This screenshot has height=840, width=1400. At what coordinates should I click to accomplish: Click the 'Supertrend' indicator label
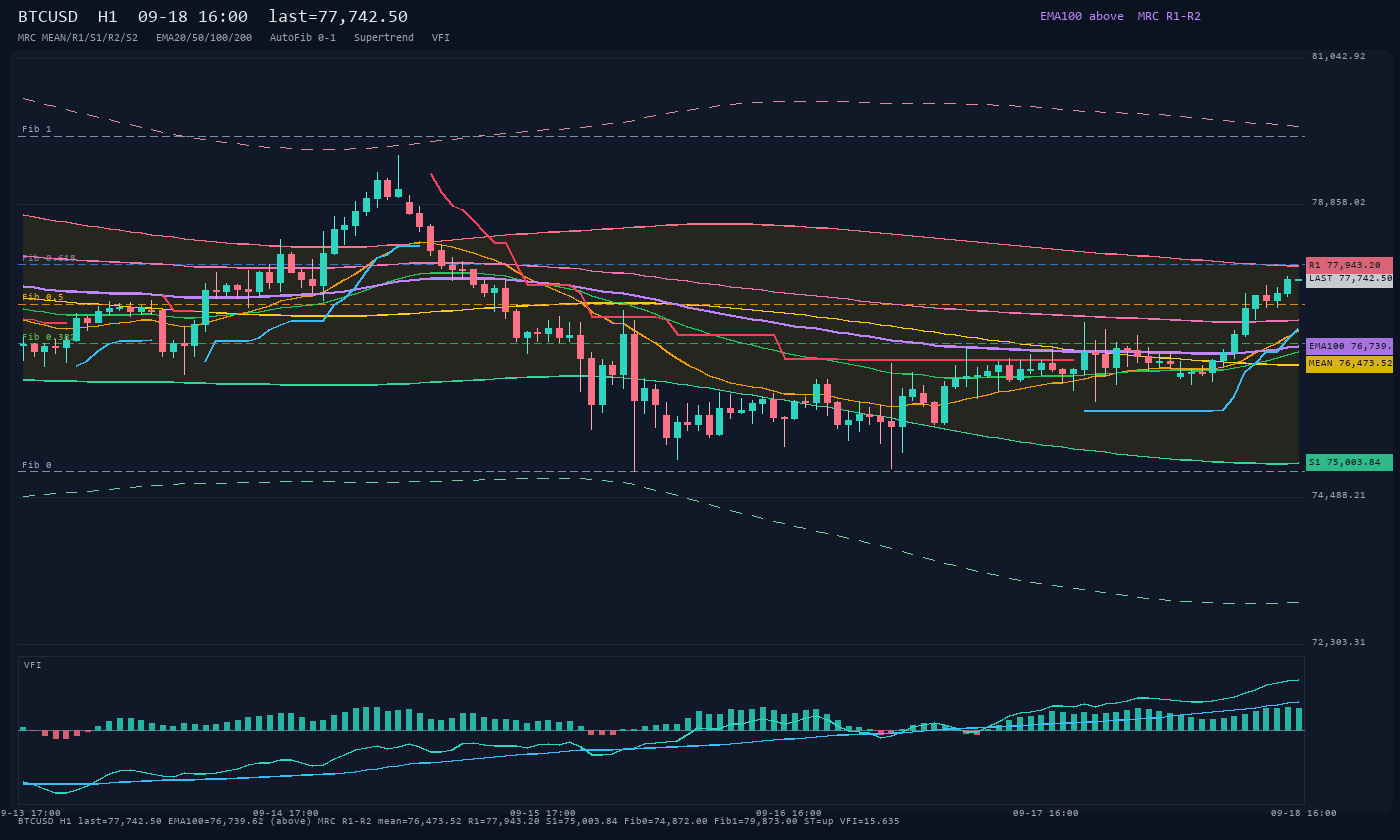click(384, 38)
